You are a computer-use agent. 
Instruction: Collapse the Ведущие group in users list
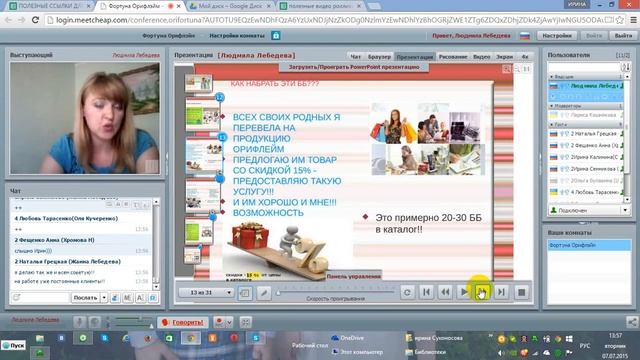coord(552,77)
